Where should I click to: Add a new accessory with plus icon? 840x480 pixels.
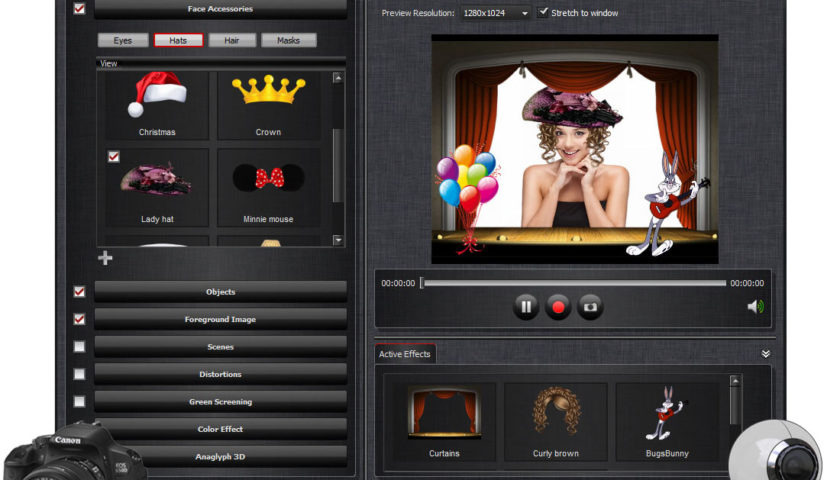(105, 258)
